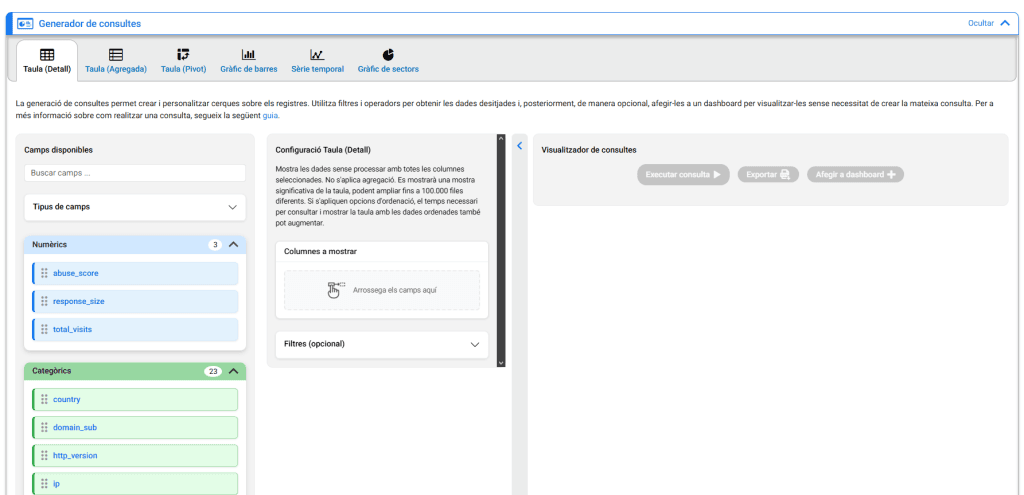Viewport: 1024px width, 495px height.
Task: Select the country field
Action: tap(135, 399)
